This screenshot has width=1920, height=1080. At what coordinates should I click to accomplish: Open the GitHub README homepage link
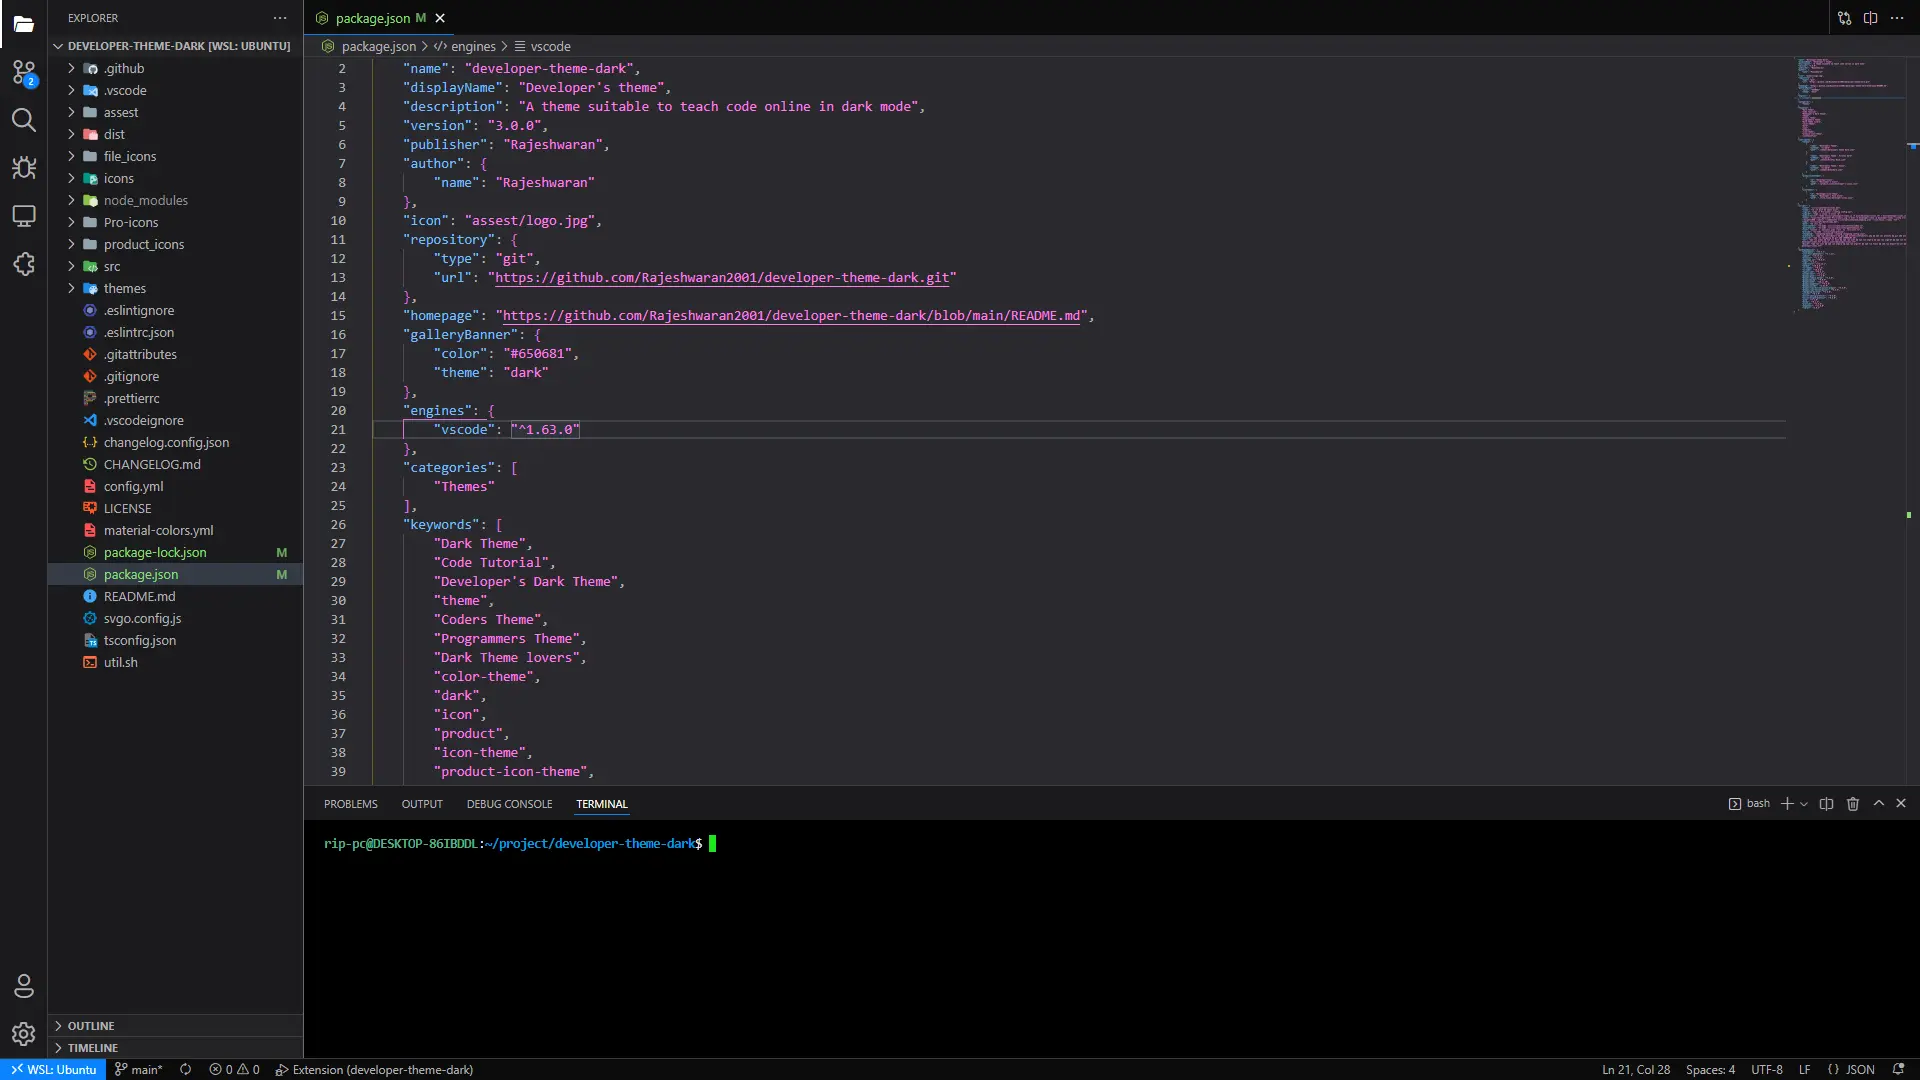(x=791, y=316)
